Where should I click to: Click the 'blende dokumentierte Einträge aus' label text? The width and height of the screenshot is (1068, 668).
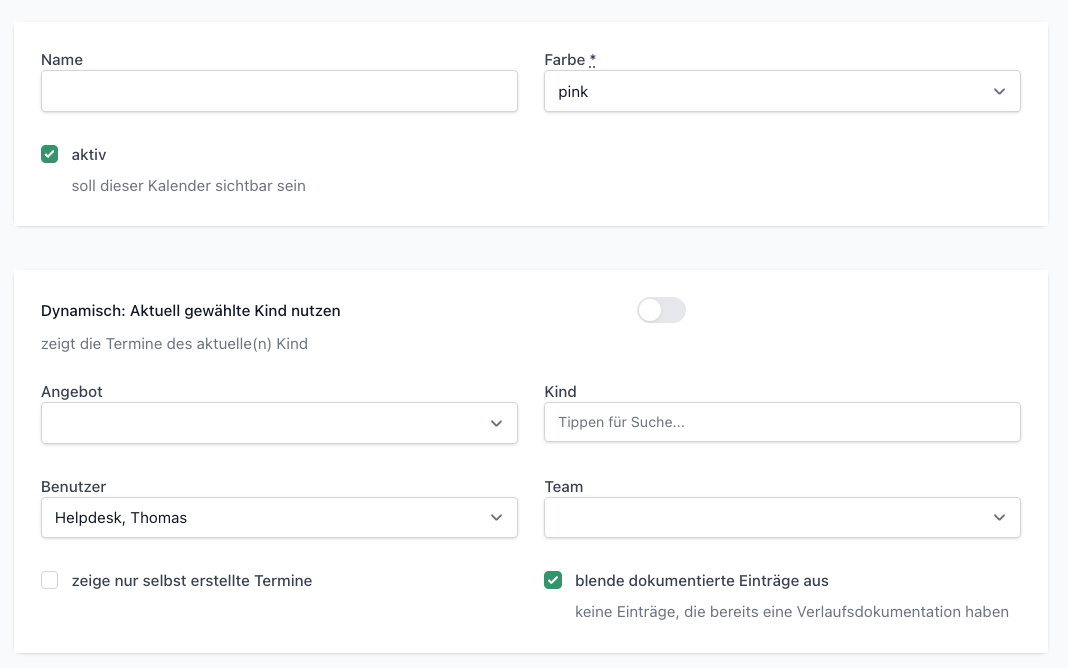tap(701, 581)
